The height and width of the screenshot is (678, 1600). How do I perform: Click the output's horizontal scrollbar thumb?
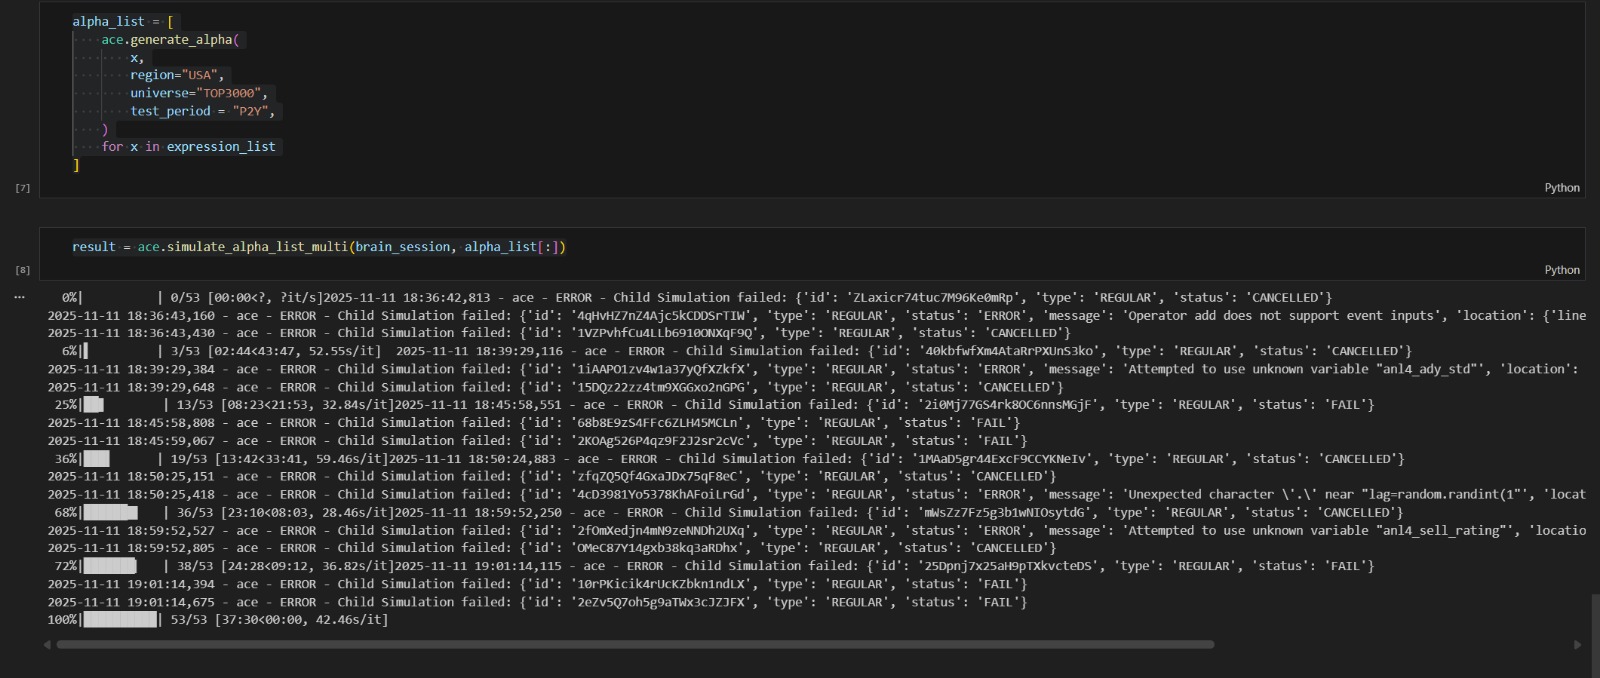(x=635, y=645)
